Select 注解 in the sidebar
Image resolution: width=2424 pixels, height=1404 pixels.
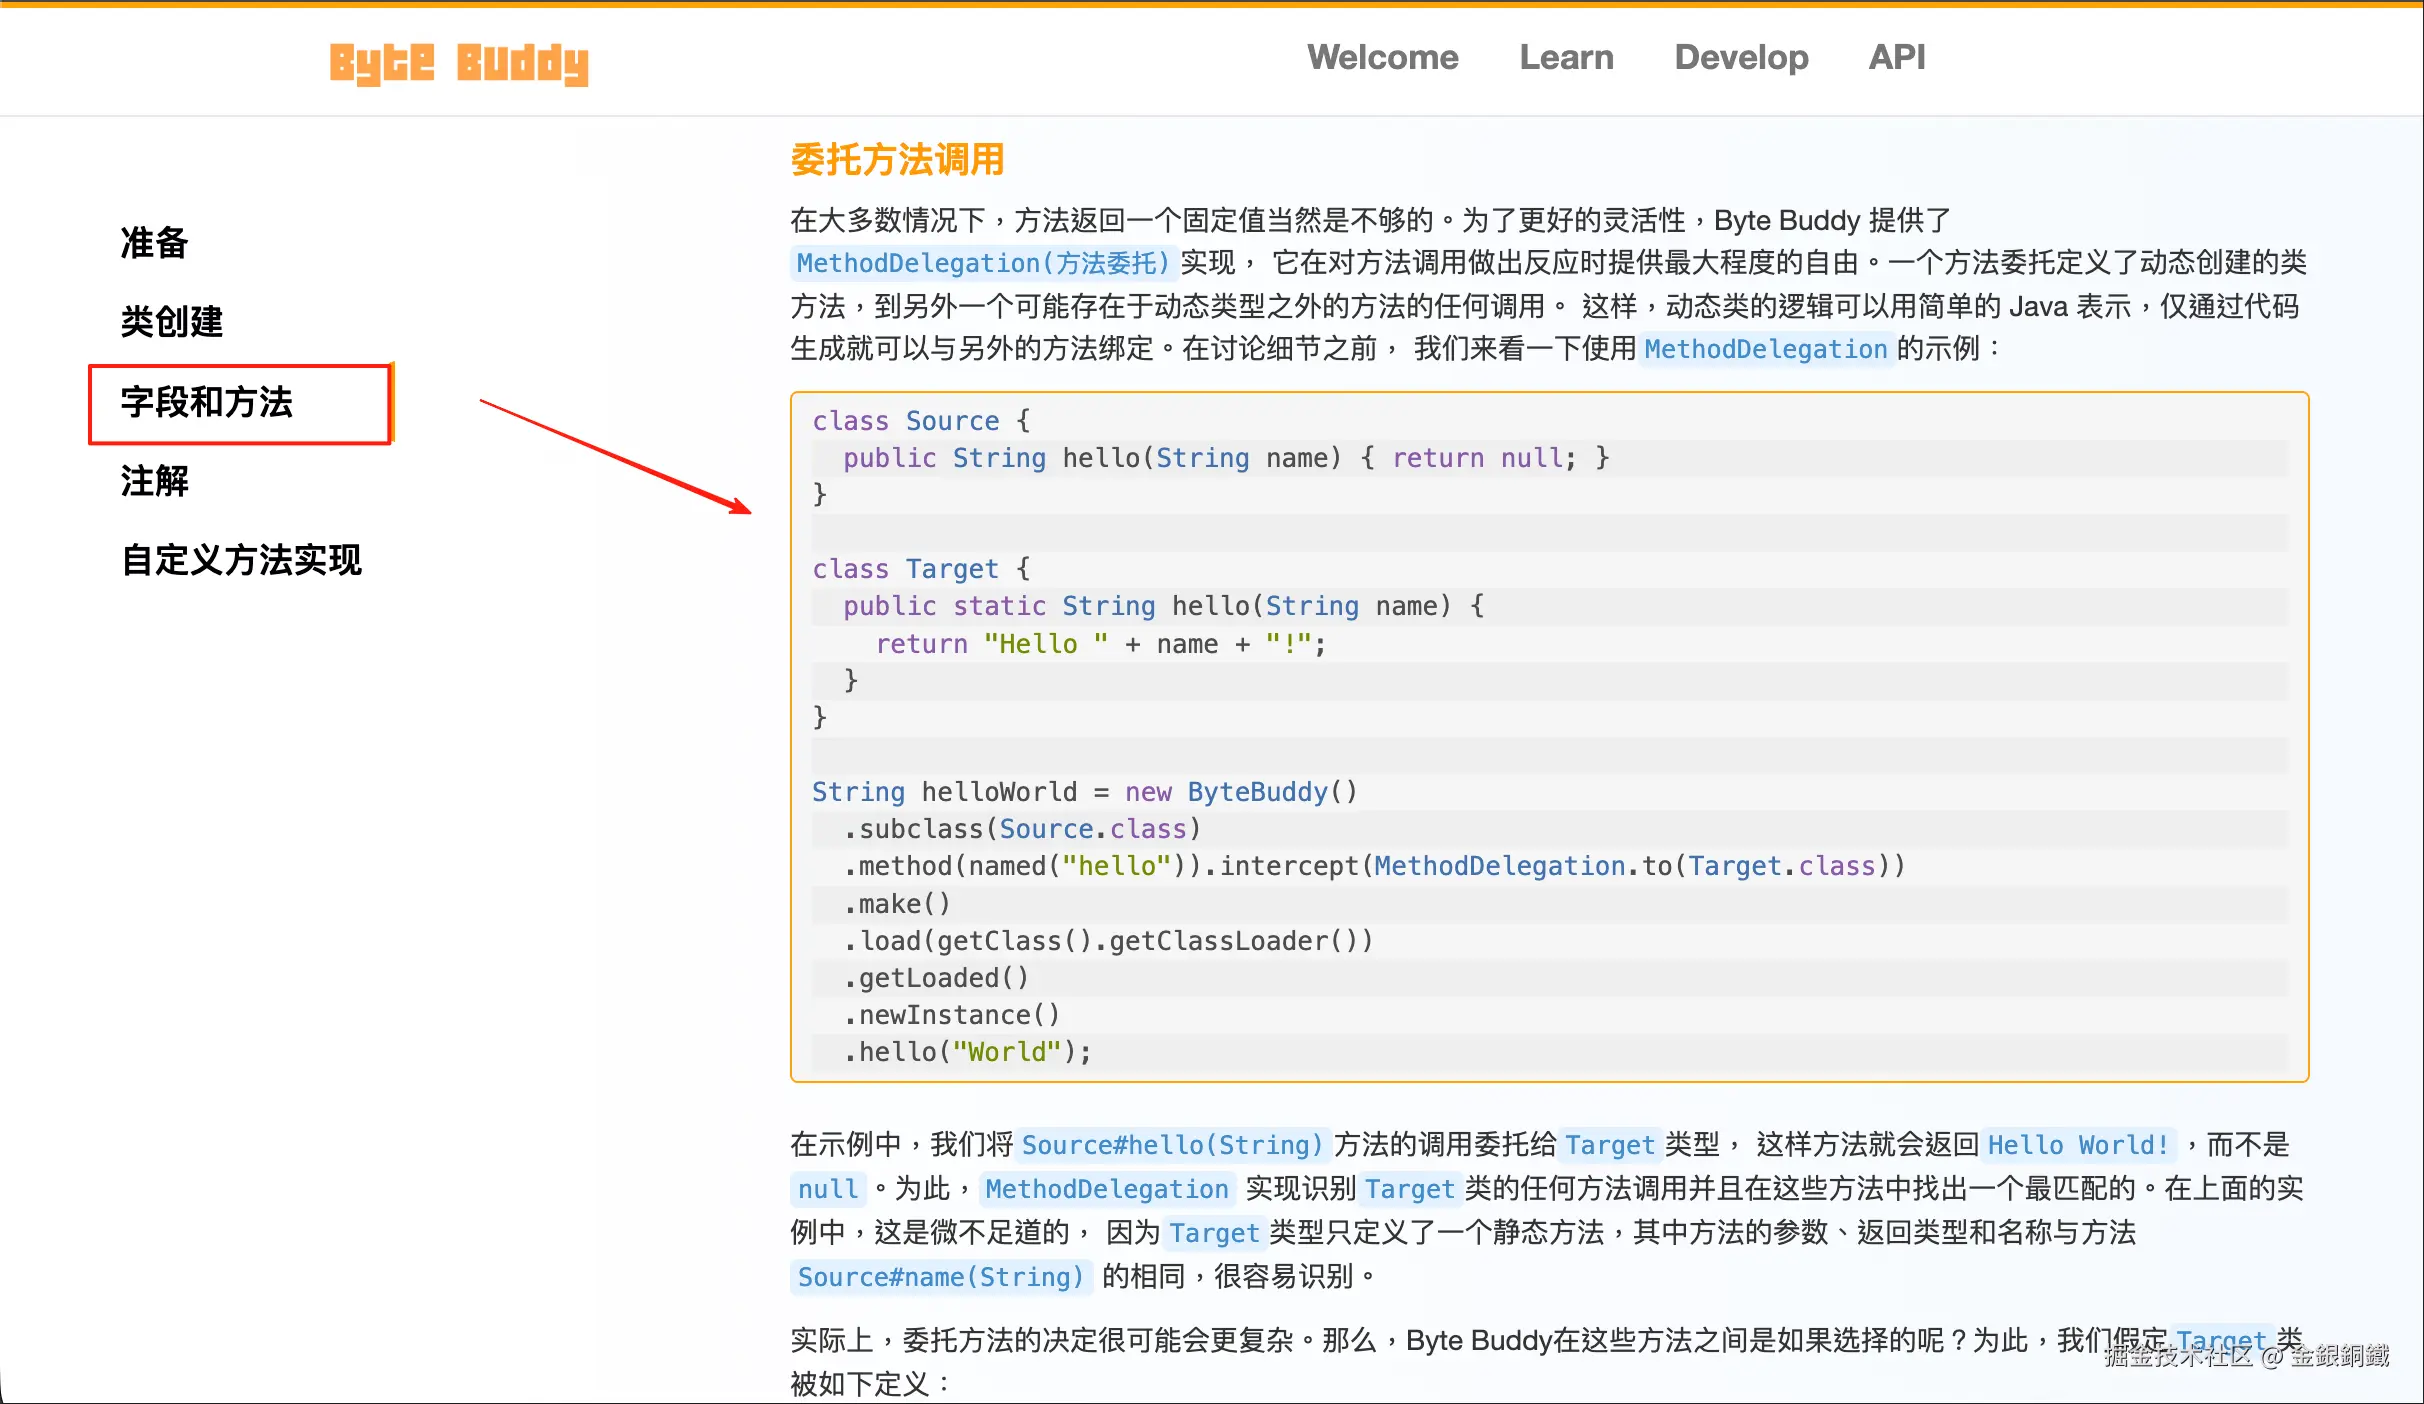tap(154, 481)
